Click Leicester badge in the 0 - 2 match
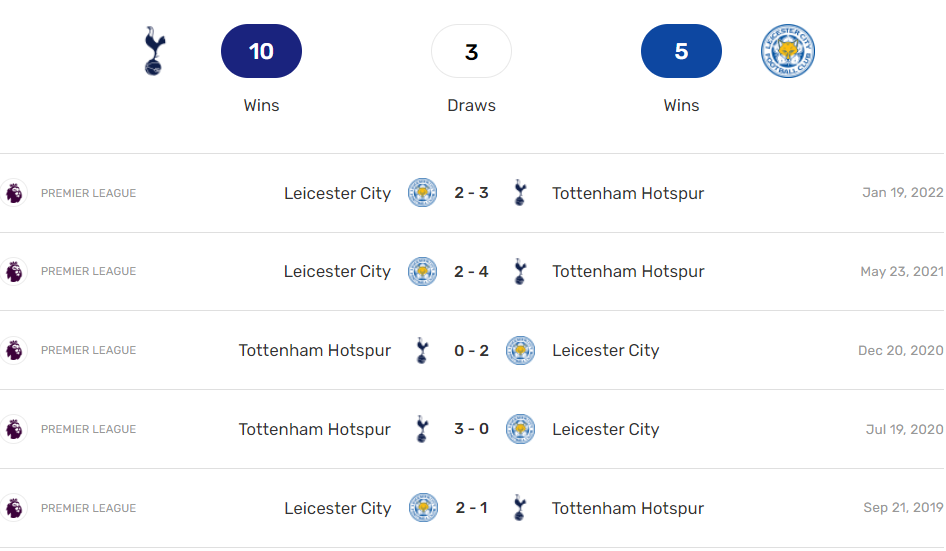 pos(520,350)
